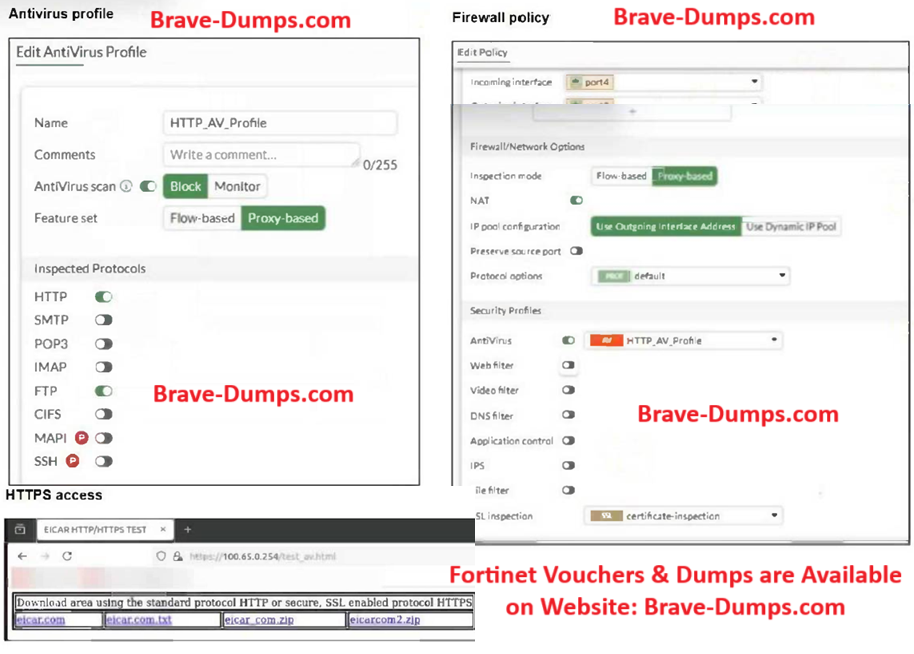Click the AntiVirus scan info icon

(126, 186)
